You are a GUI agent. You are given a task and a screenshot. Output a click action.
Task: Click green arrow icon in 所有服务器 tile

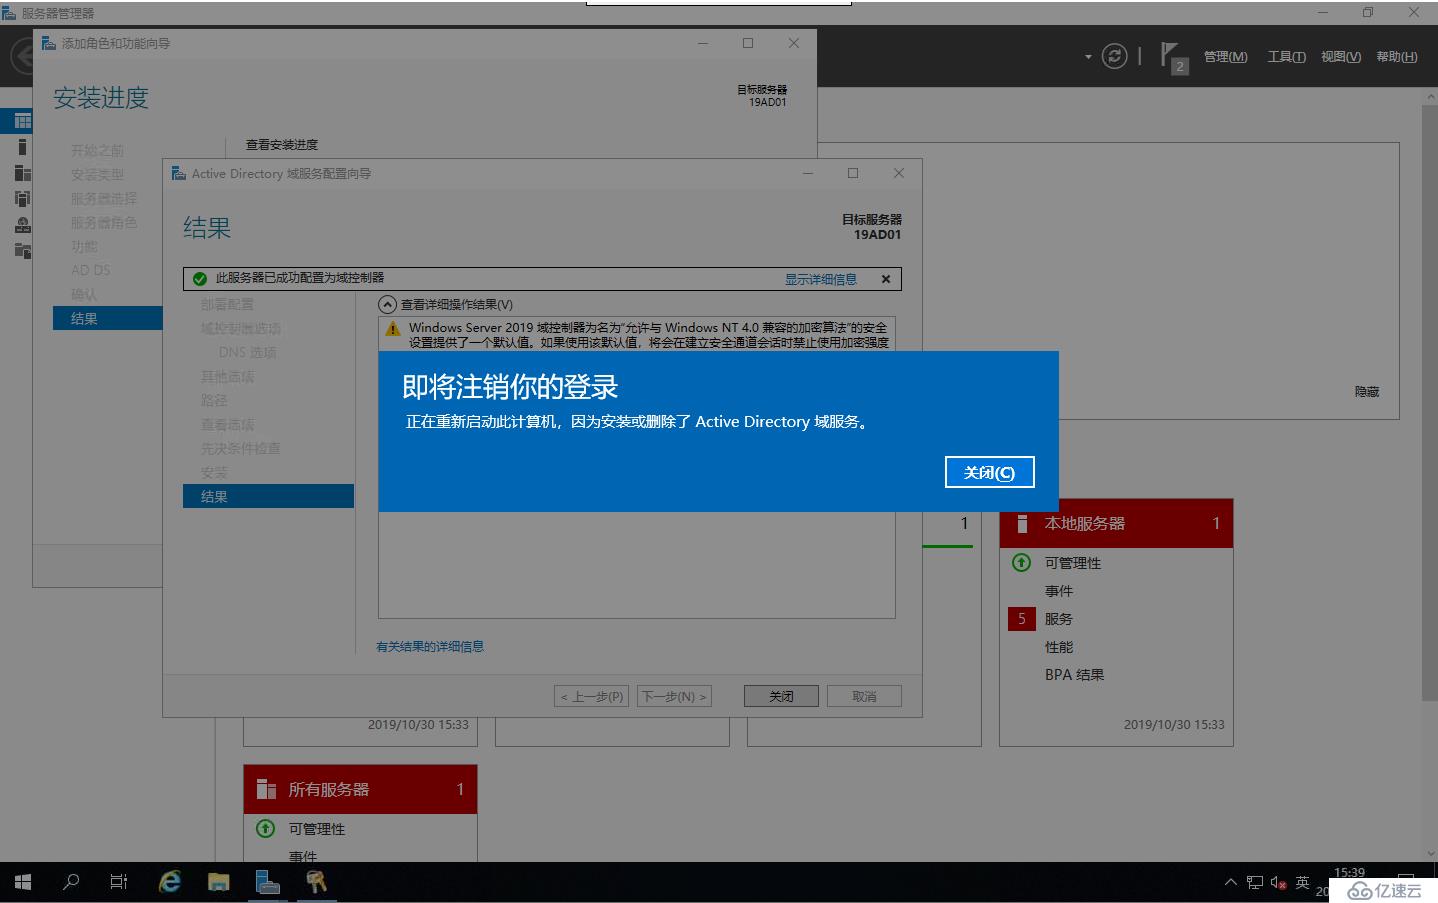pos(265,828)
